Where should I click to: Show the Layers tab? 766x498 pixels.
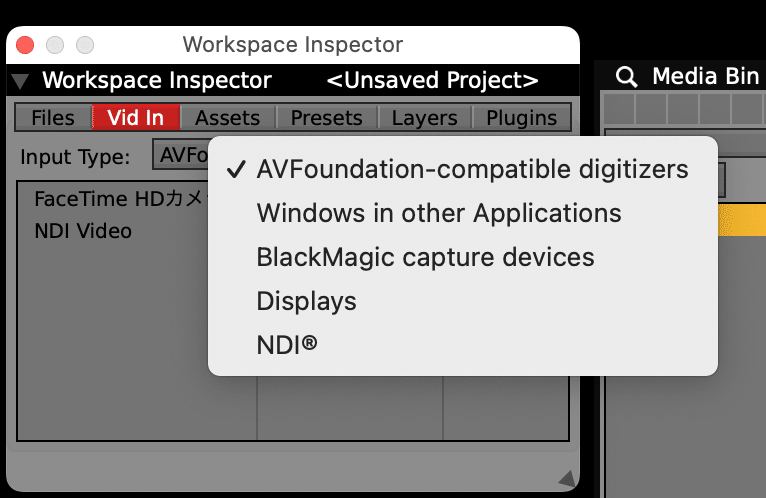(x=424, y=118)
